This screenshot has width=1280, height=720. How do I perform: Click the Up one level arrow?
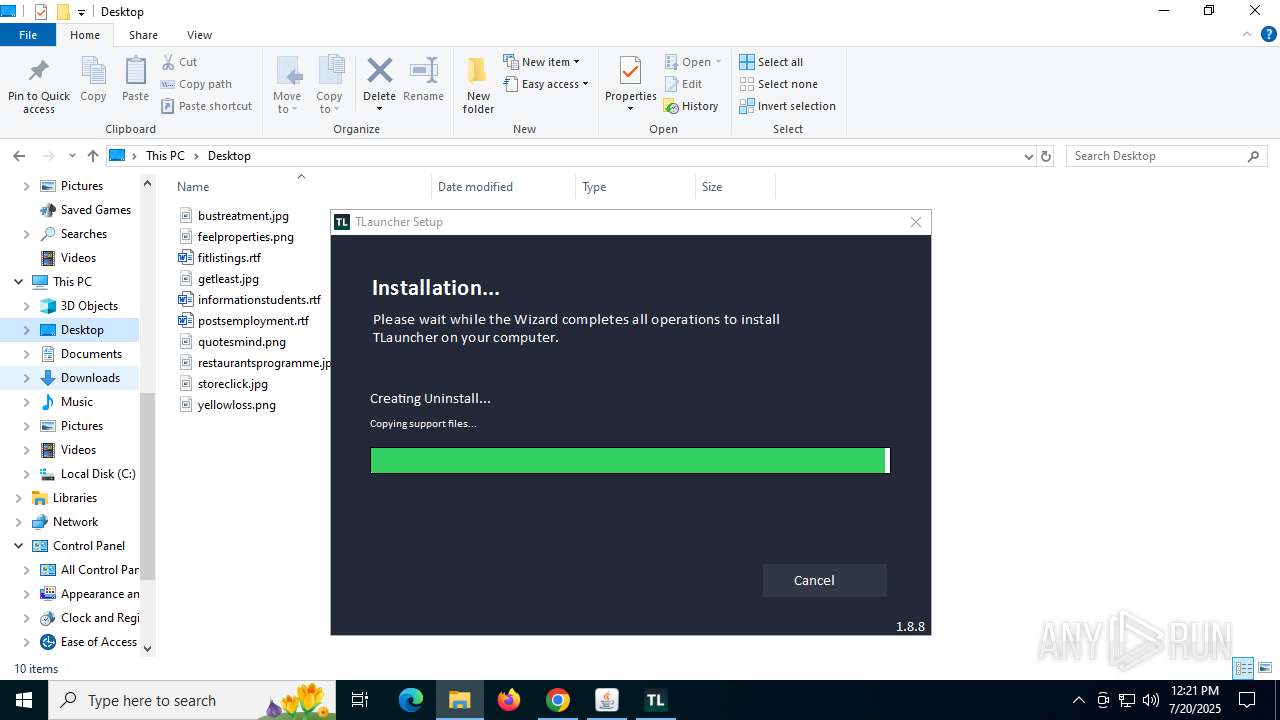click(93, 156)
